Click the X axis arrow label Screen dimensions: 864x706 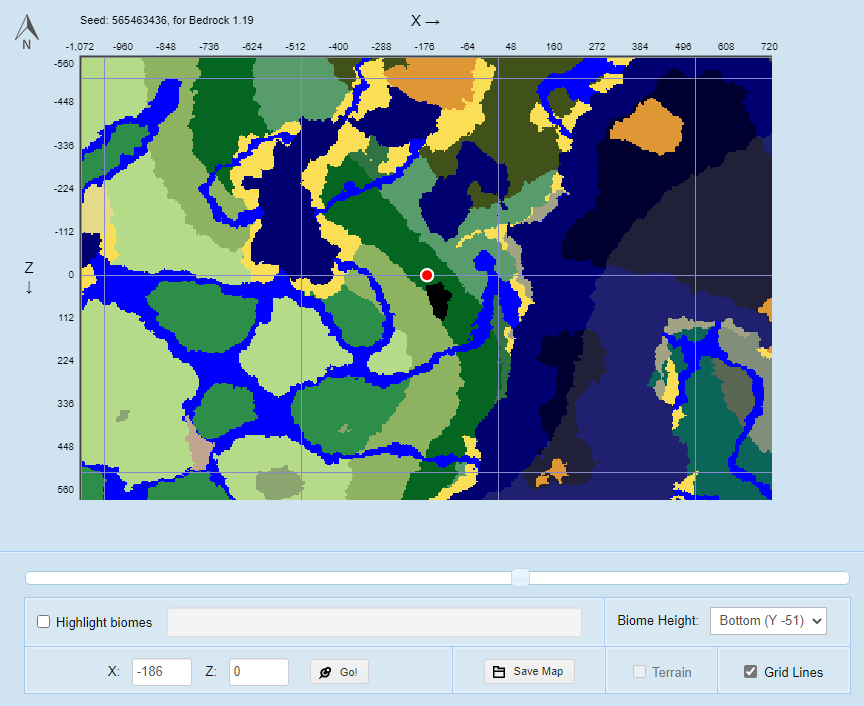click(425, 21)
